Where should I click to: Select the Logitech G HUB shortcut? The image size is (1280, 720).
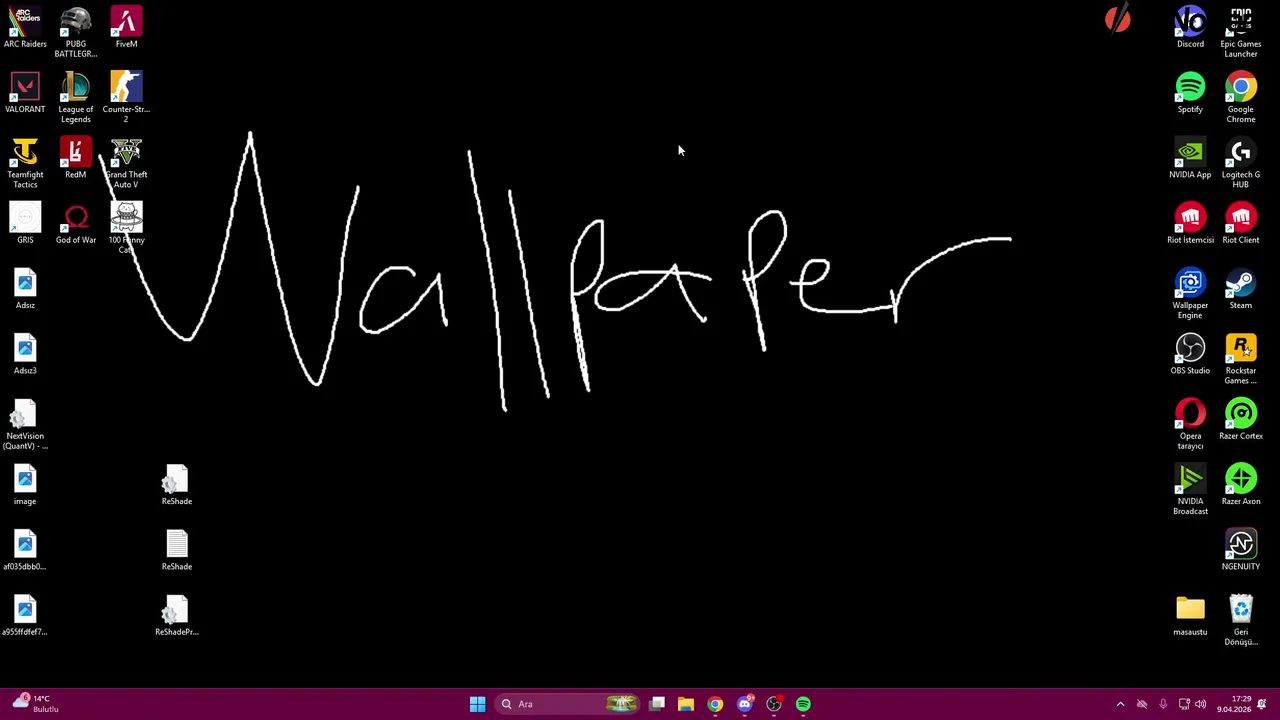pyautogui.click(x=1241, y=163)
